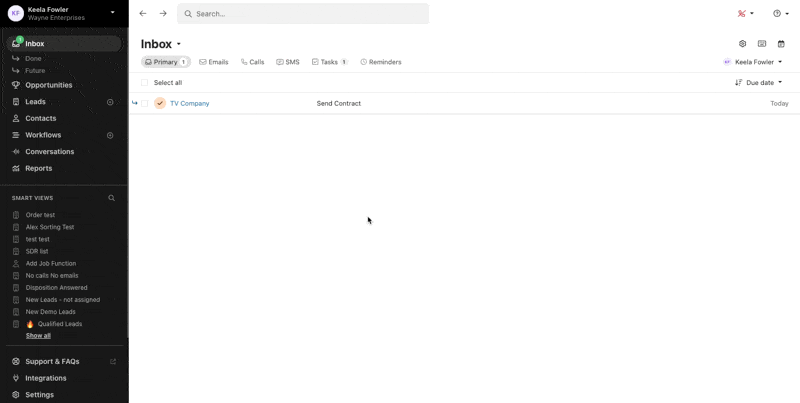
Task: Open the Inbox in the sidebar
Action: tap(64, 44)
